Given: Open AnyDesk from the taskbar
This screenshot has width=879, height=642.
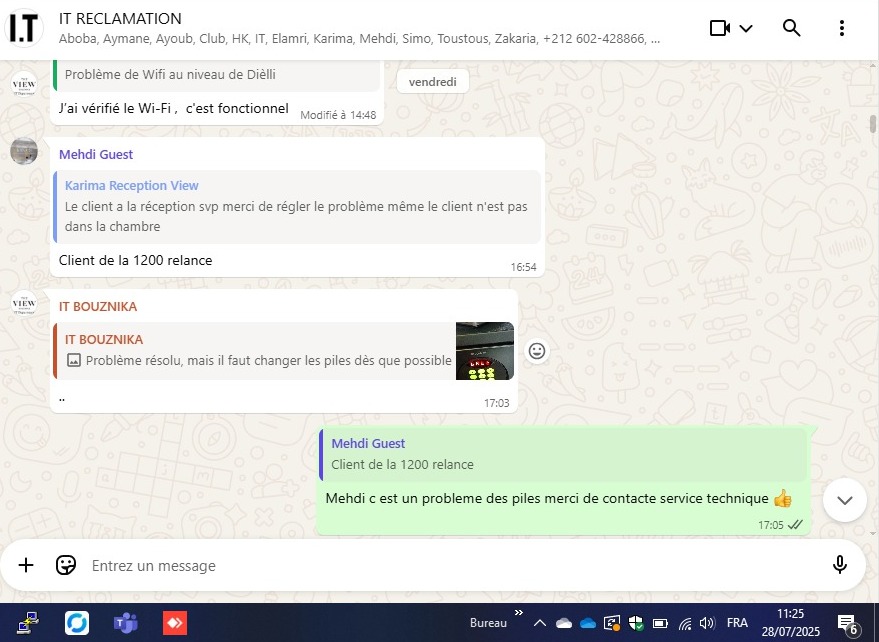Looking at the screenshot, I should pyautogui.click(x=175, y=623).
